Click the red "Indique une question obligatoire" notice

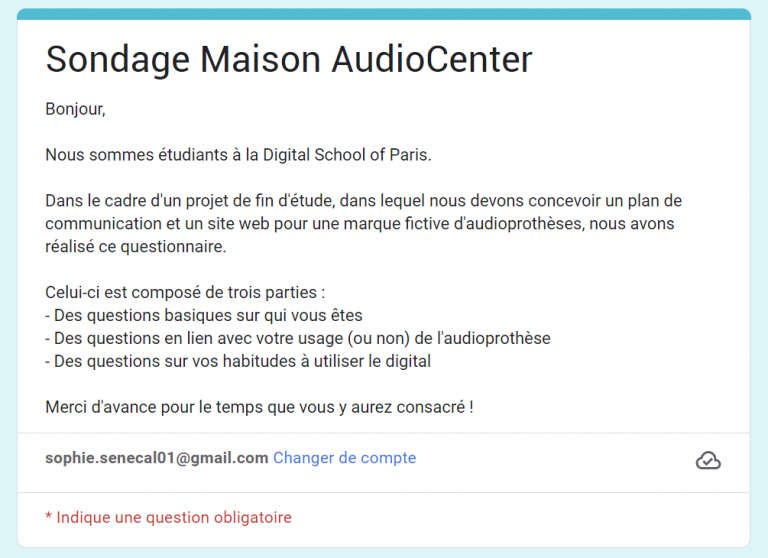click(174, 517)
